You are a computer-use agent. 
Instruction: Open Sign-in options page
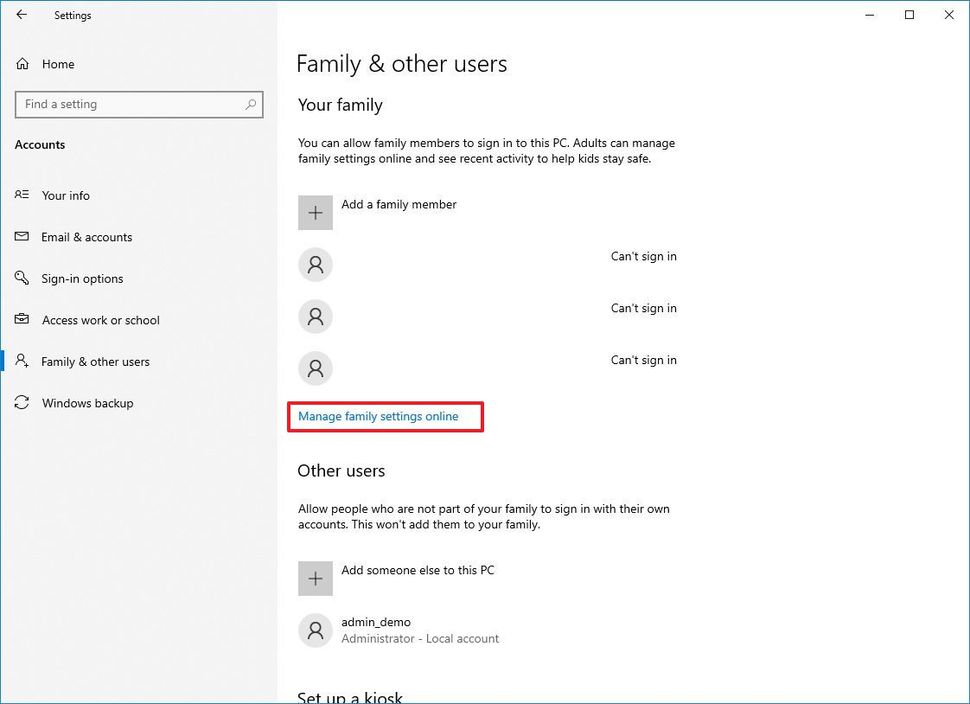[82, 279]
